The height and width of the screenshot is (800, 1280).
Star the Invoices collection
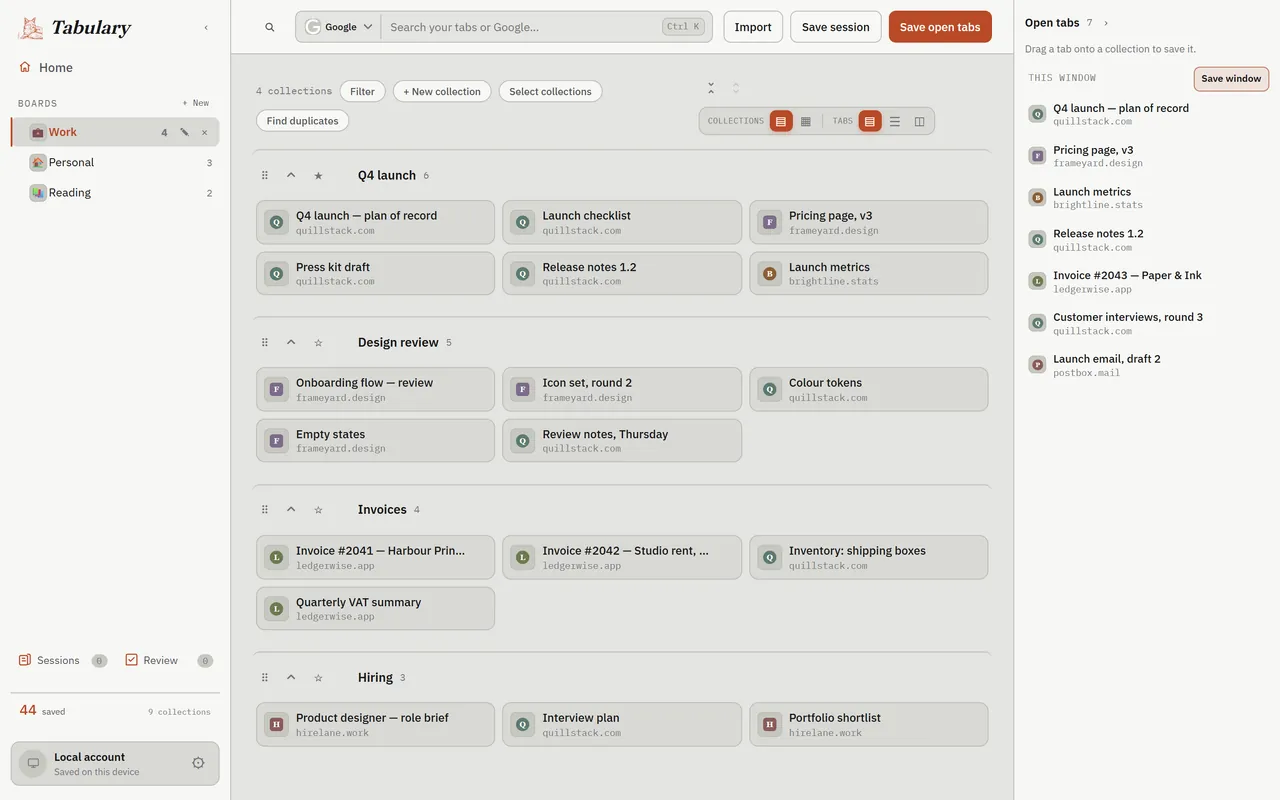coord(318,510)
